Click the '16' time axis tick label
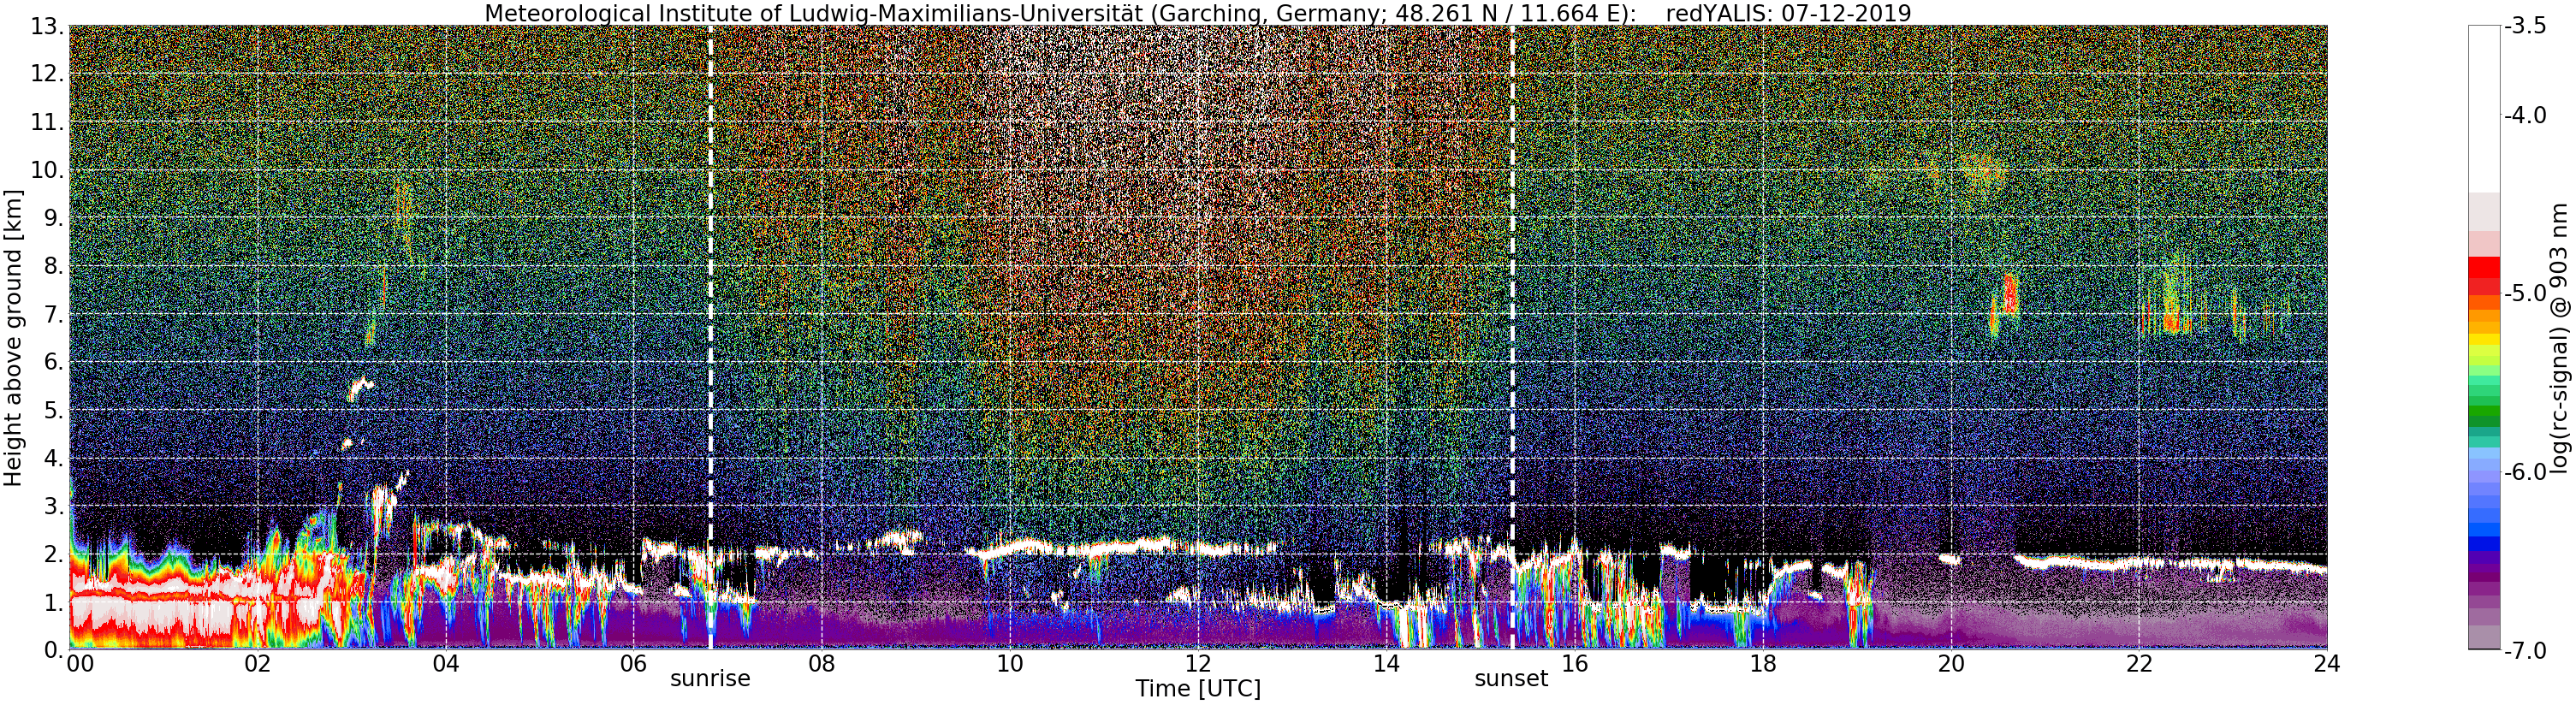Image resolution: width=2576 pixels, height=705 pixels. 1574,663
